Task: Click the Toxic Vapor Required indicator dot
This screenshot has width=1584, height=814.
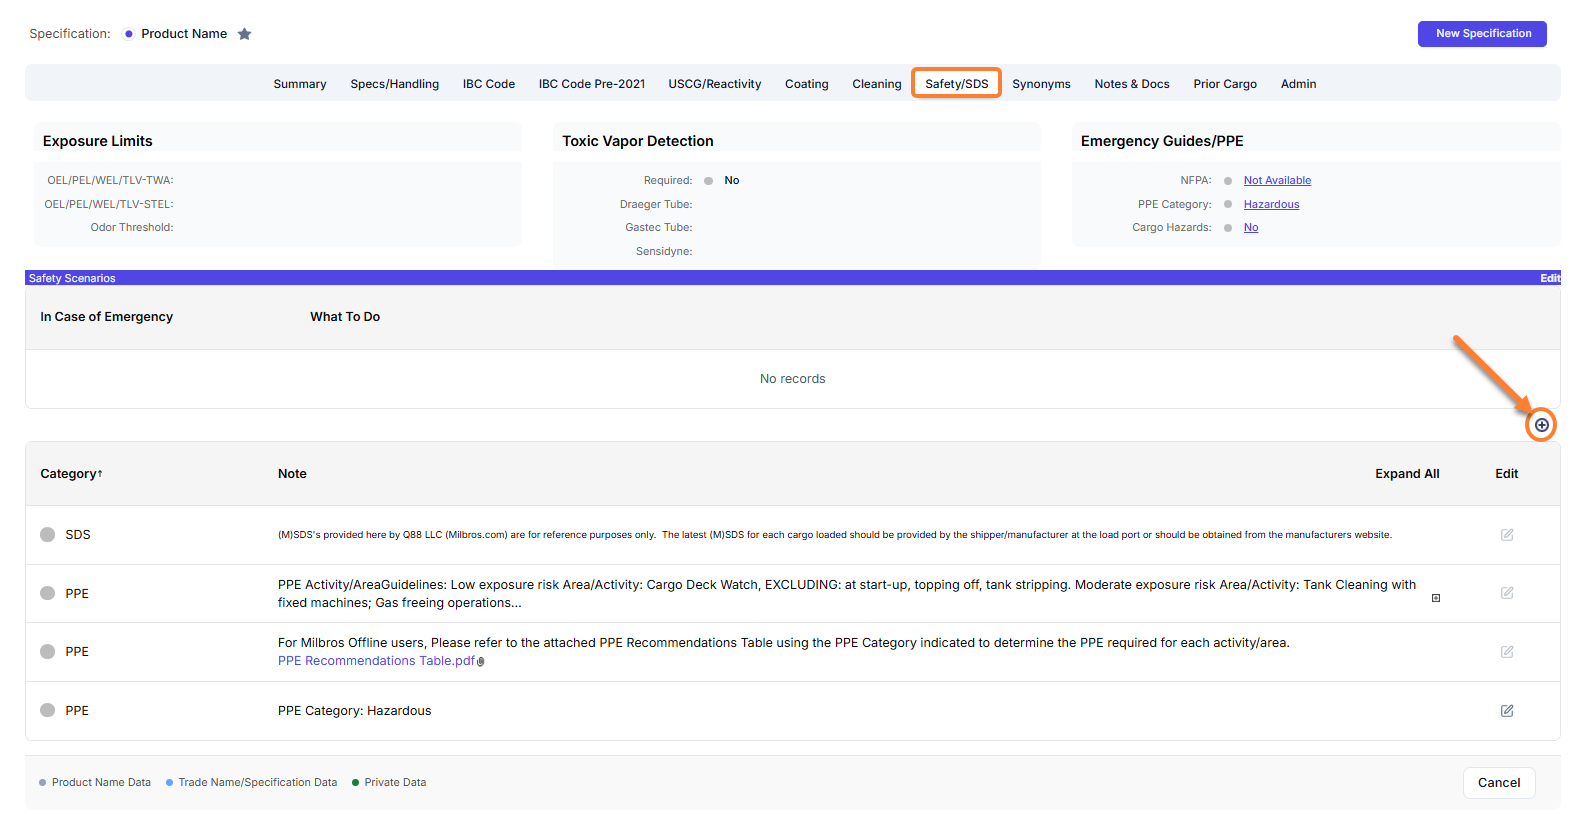Action: pos(708,181)
